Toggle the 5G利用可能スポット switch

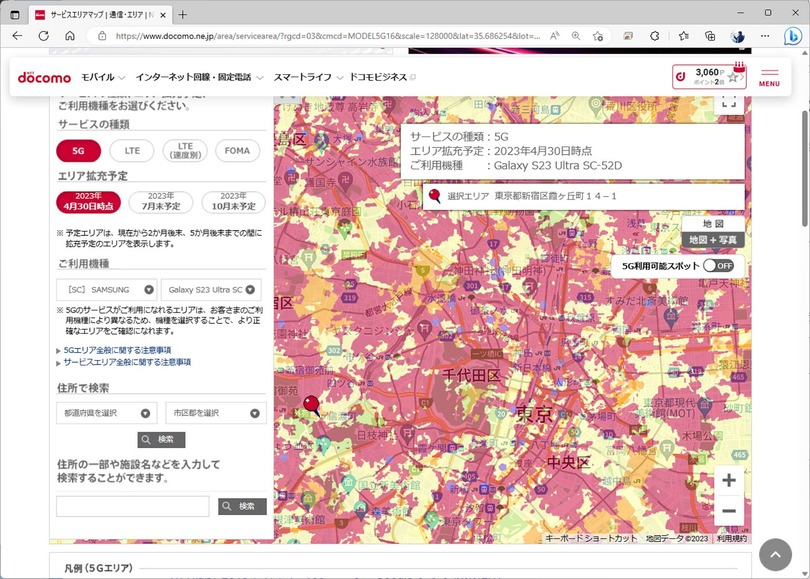click(719, 265)
